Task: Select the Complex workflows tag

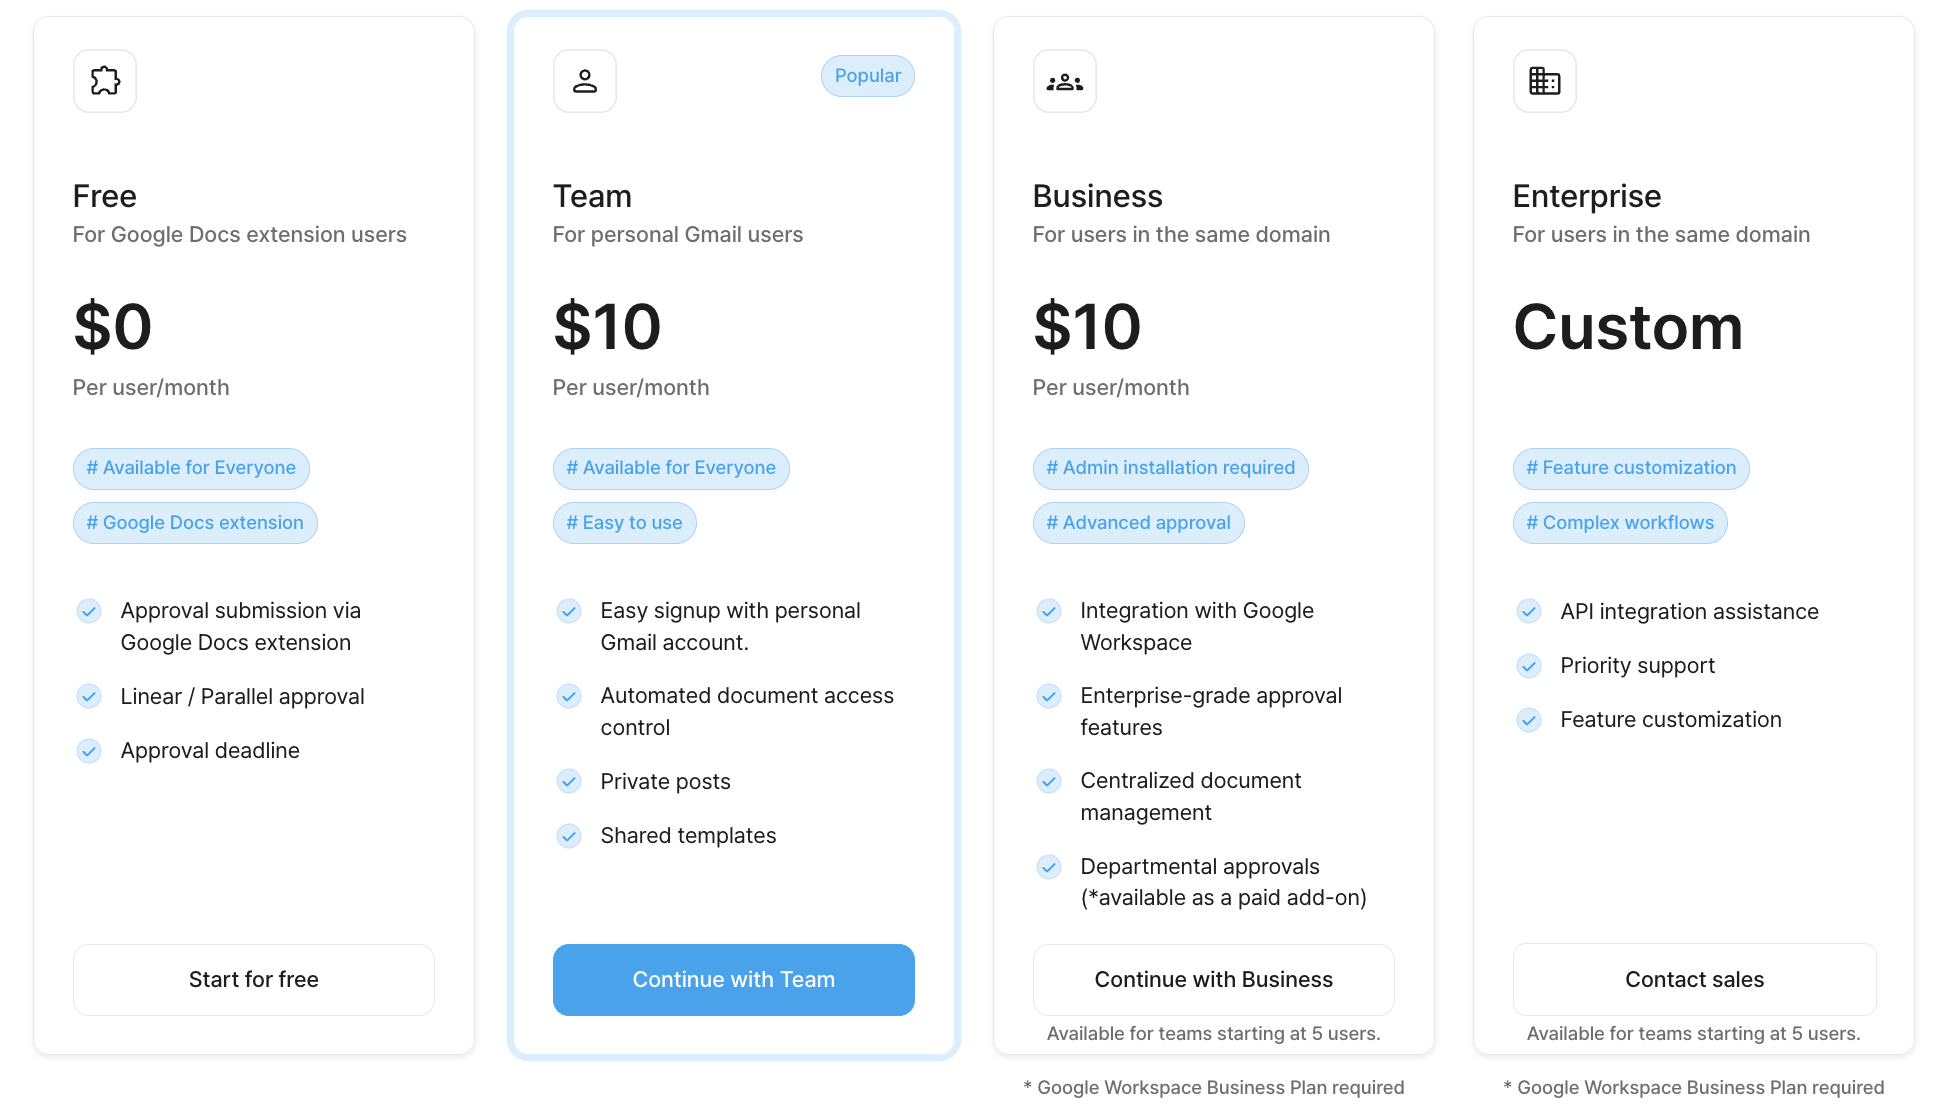Action: [1620, 523]
